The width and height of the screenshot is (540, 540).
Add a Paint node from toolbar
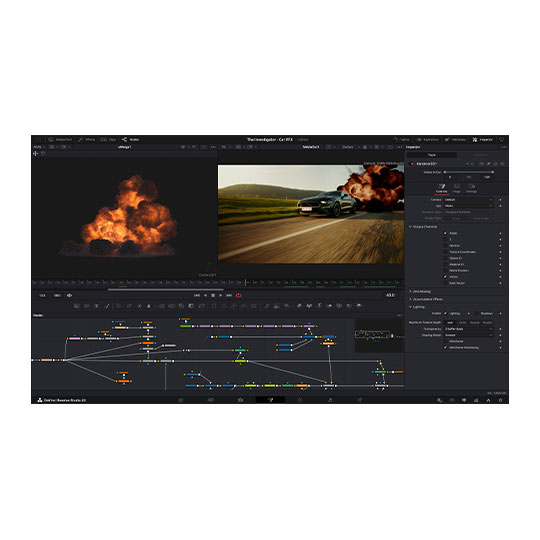tap(107, 306)
